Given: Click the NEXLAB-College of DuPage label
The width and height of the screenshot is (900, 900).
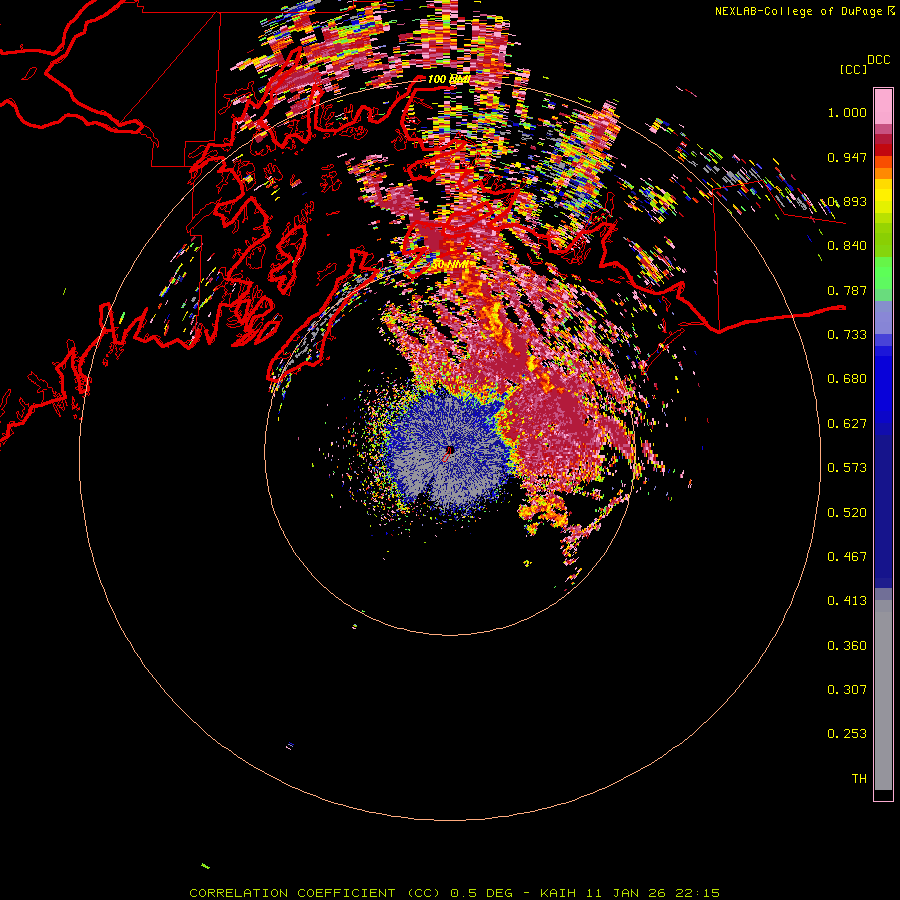Looking at the screenshot, I should (x=798, y=11).
